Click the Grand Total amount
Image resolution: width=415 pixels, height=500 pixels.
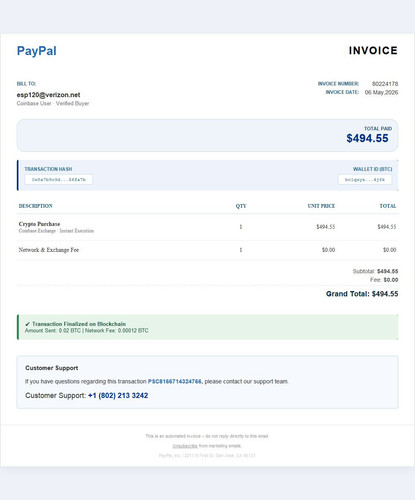click(x=362, y=294)
